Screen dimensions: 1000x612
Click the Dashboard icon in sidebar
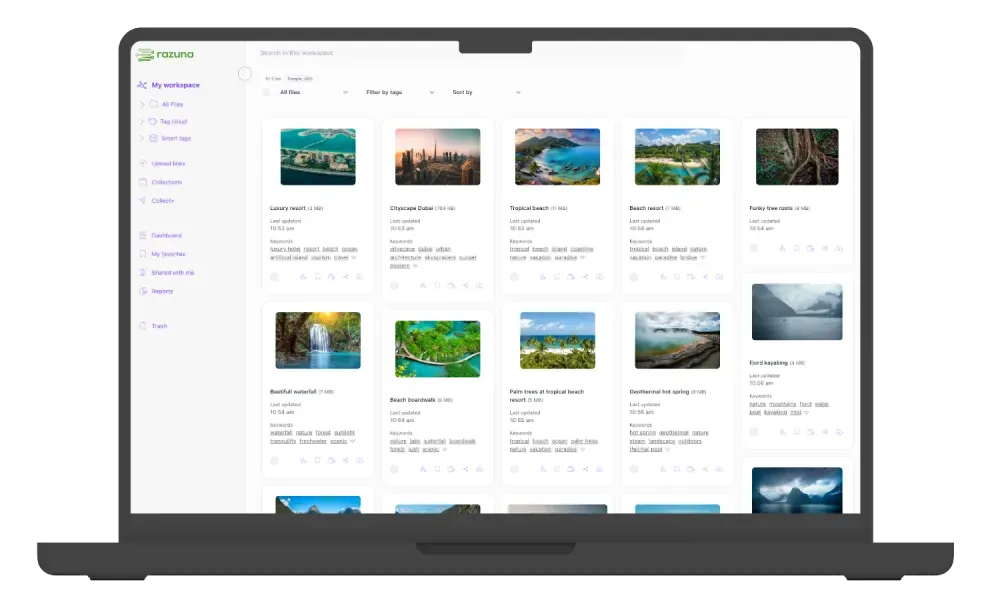click(x=143, y=235)
